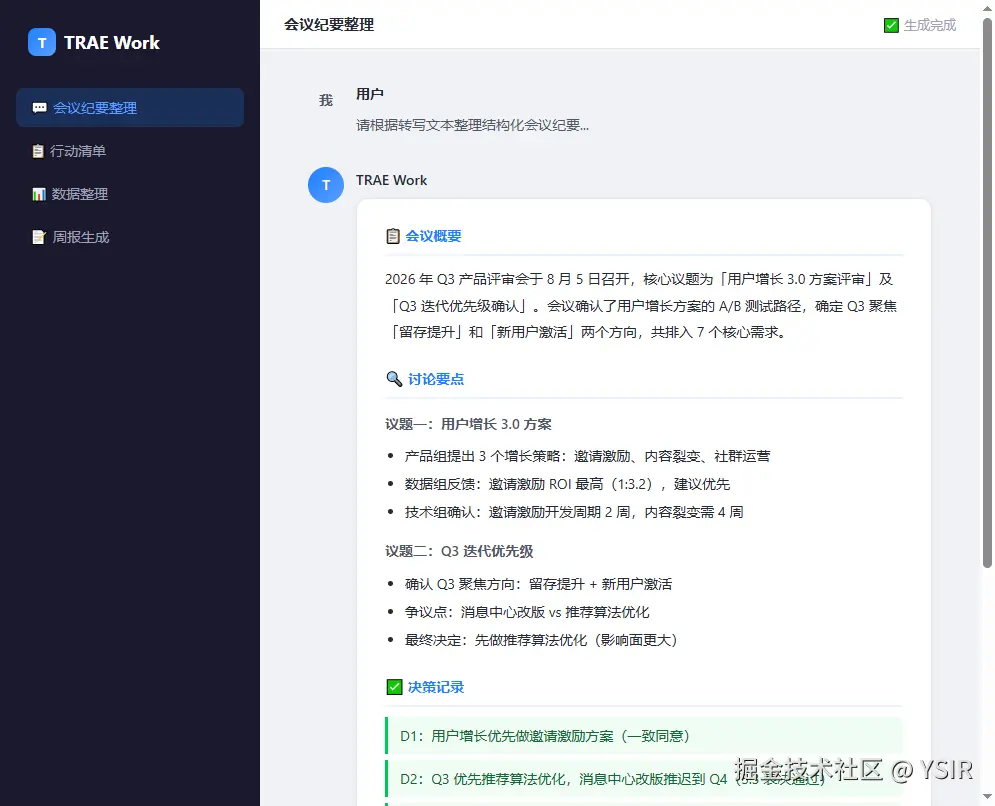Click the page title 会议纪要整理 in header
The width and height of the screenshot is (995, 806).
click(x=329, y=25)
